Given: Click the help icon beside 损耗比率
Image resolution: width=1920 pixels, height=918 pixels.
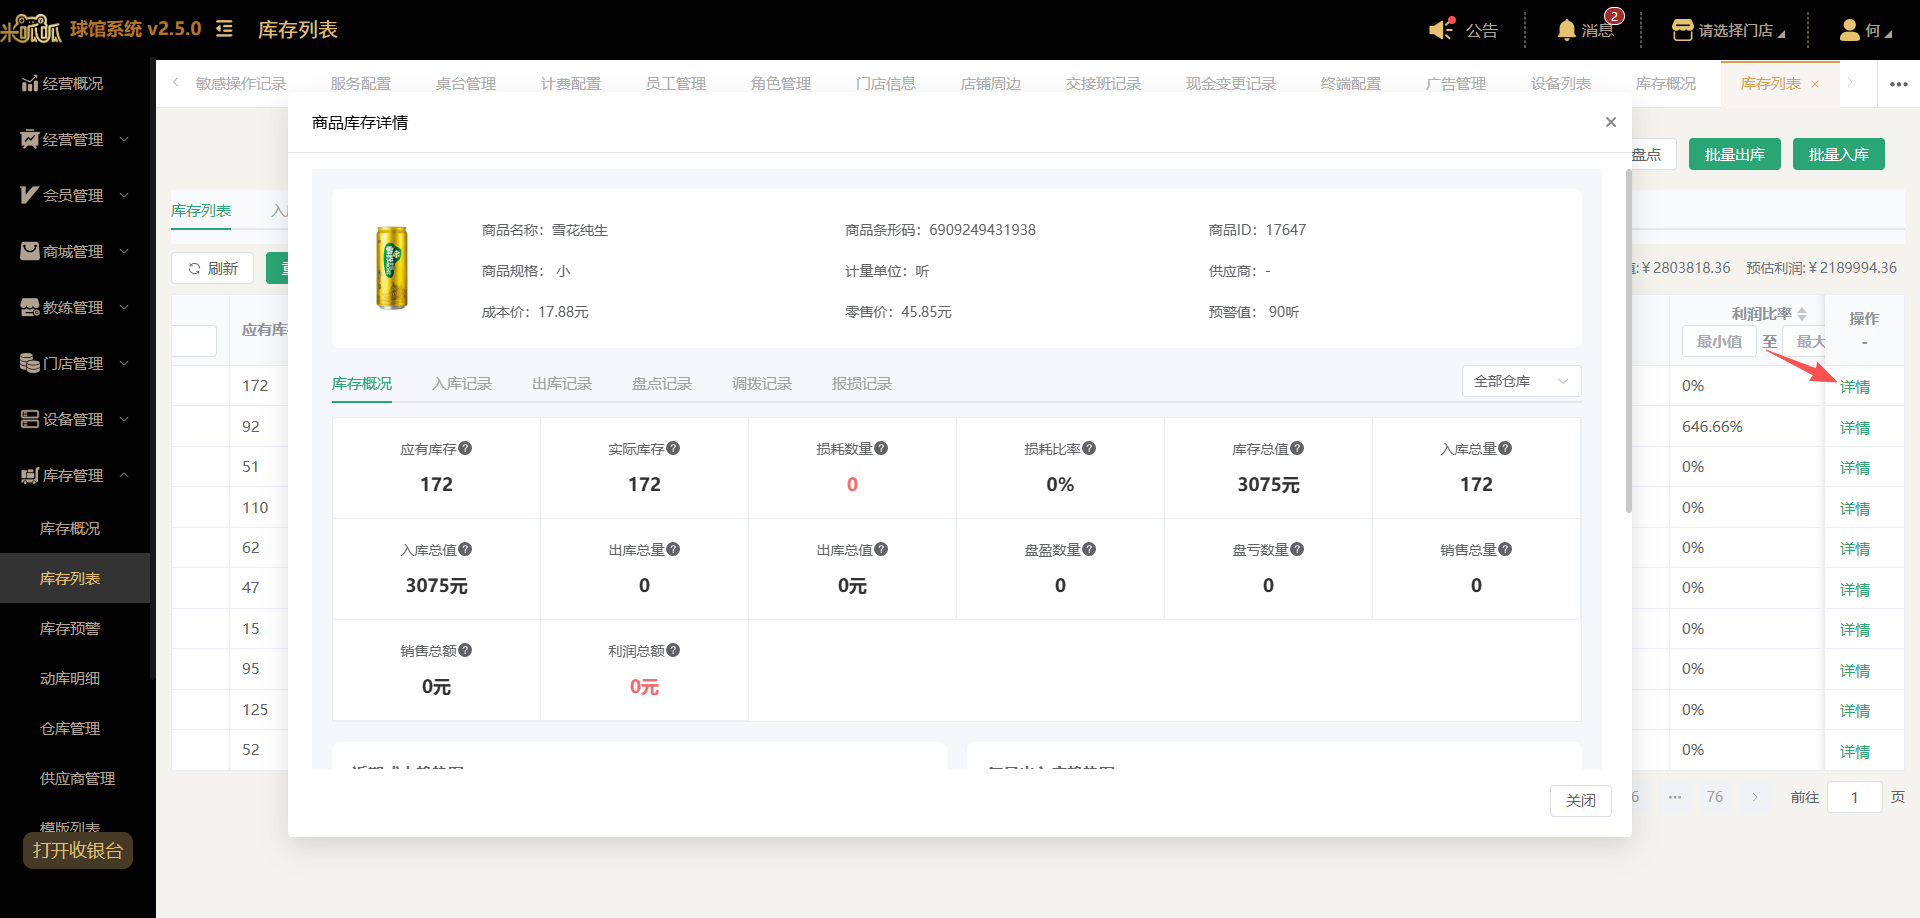Looking at the screenshot, I should [1089, 449].
